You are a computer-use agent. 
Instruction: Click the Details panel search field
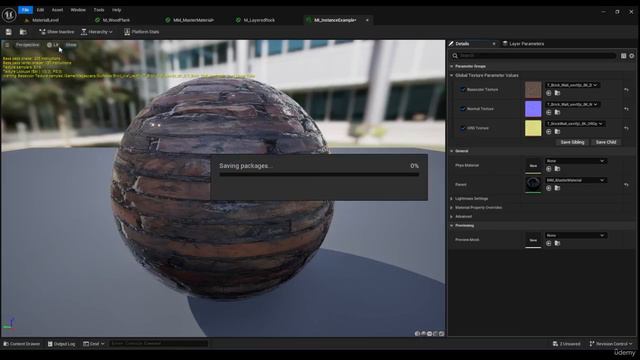534,56
